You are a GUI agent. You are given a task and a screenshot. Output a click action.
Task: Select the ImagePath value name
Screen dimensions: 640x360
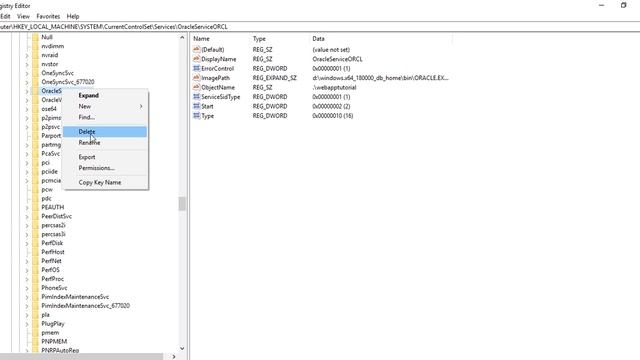pyautogui.click(x=216, y=78)
